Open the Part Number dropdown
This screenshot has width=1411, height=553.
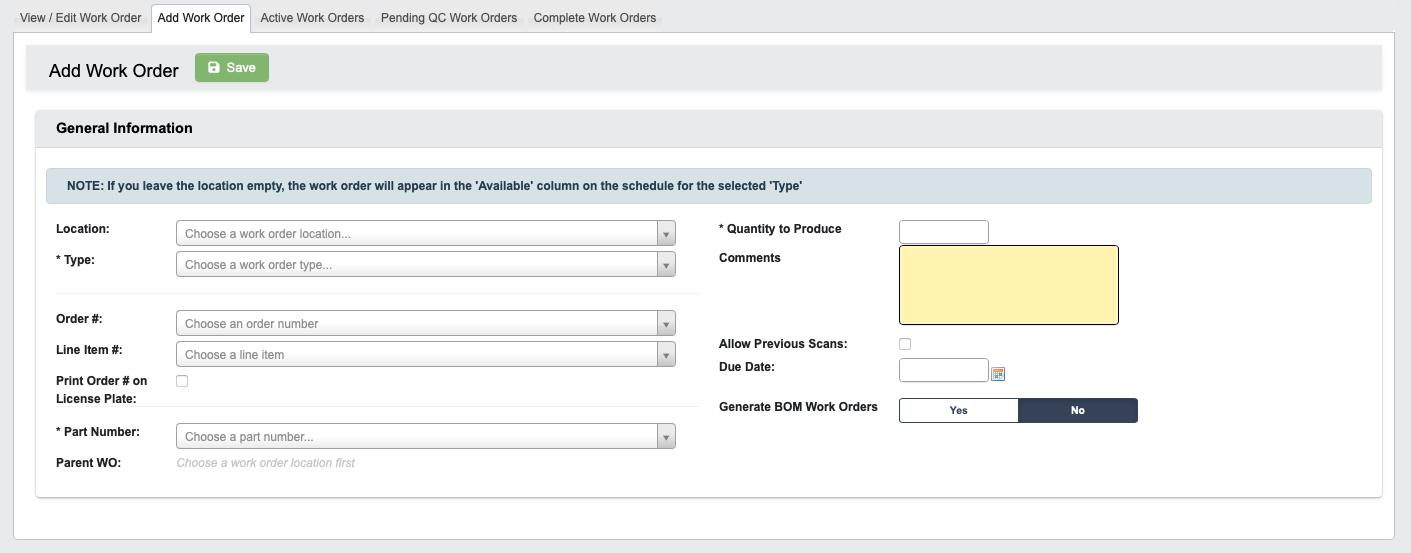(x=426, y=436)
